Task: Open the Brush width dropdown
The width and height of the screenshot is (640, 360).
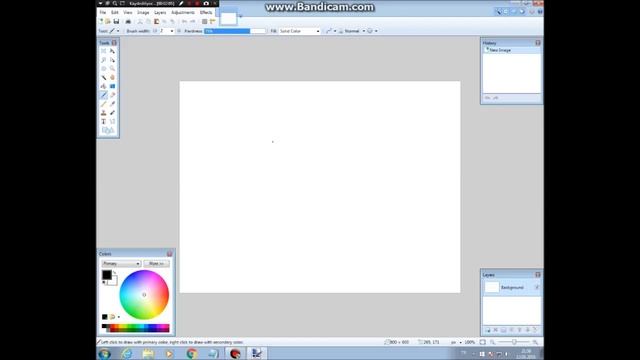Action: coord(172,31)
